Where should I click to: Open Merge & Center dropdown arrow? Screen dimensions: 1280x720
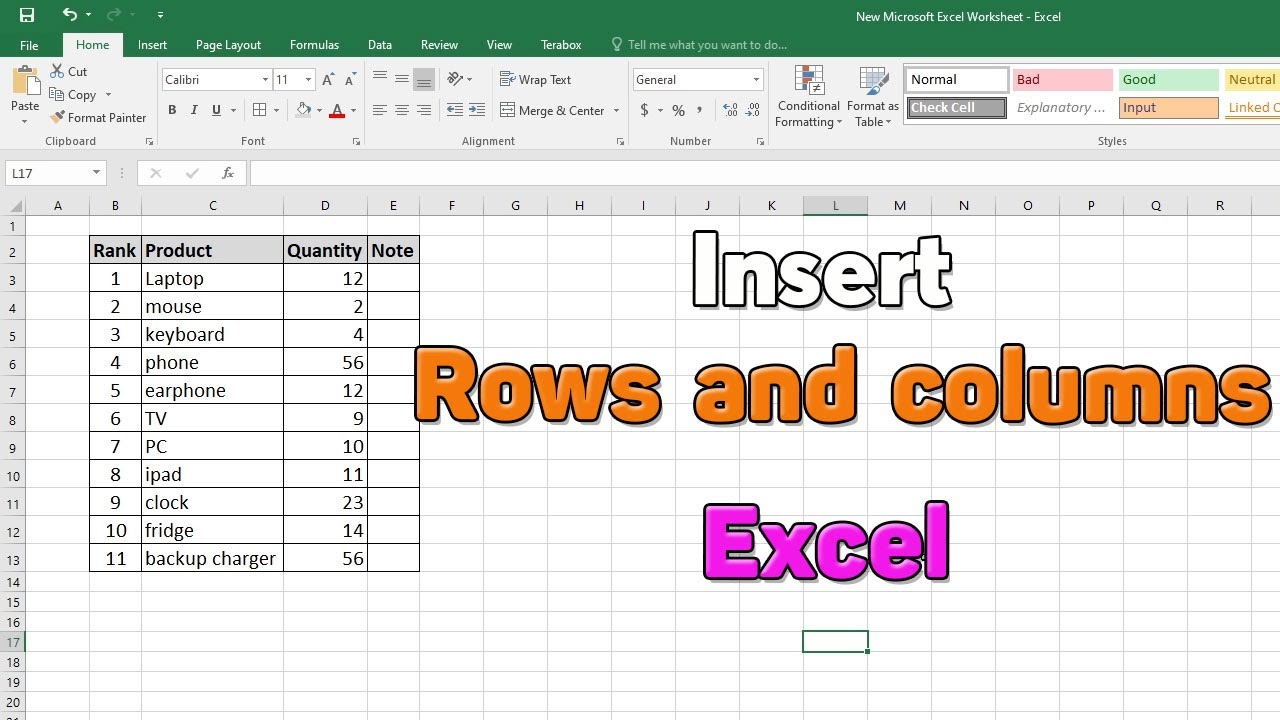click(x=616, y=111)
